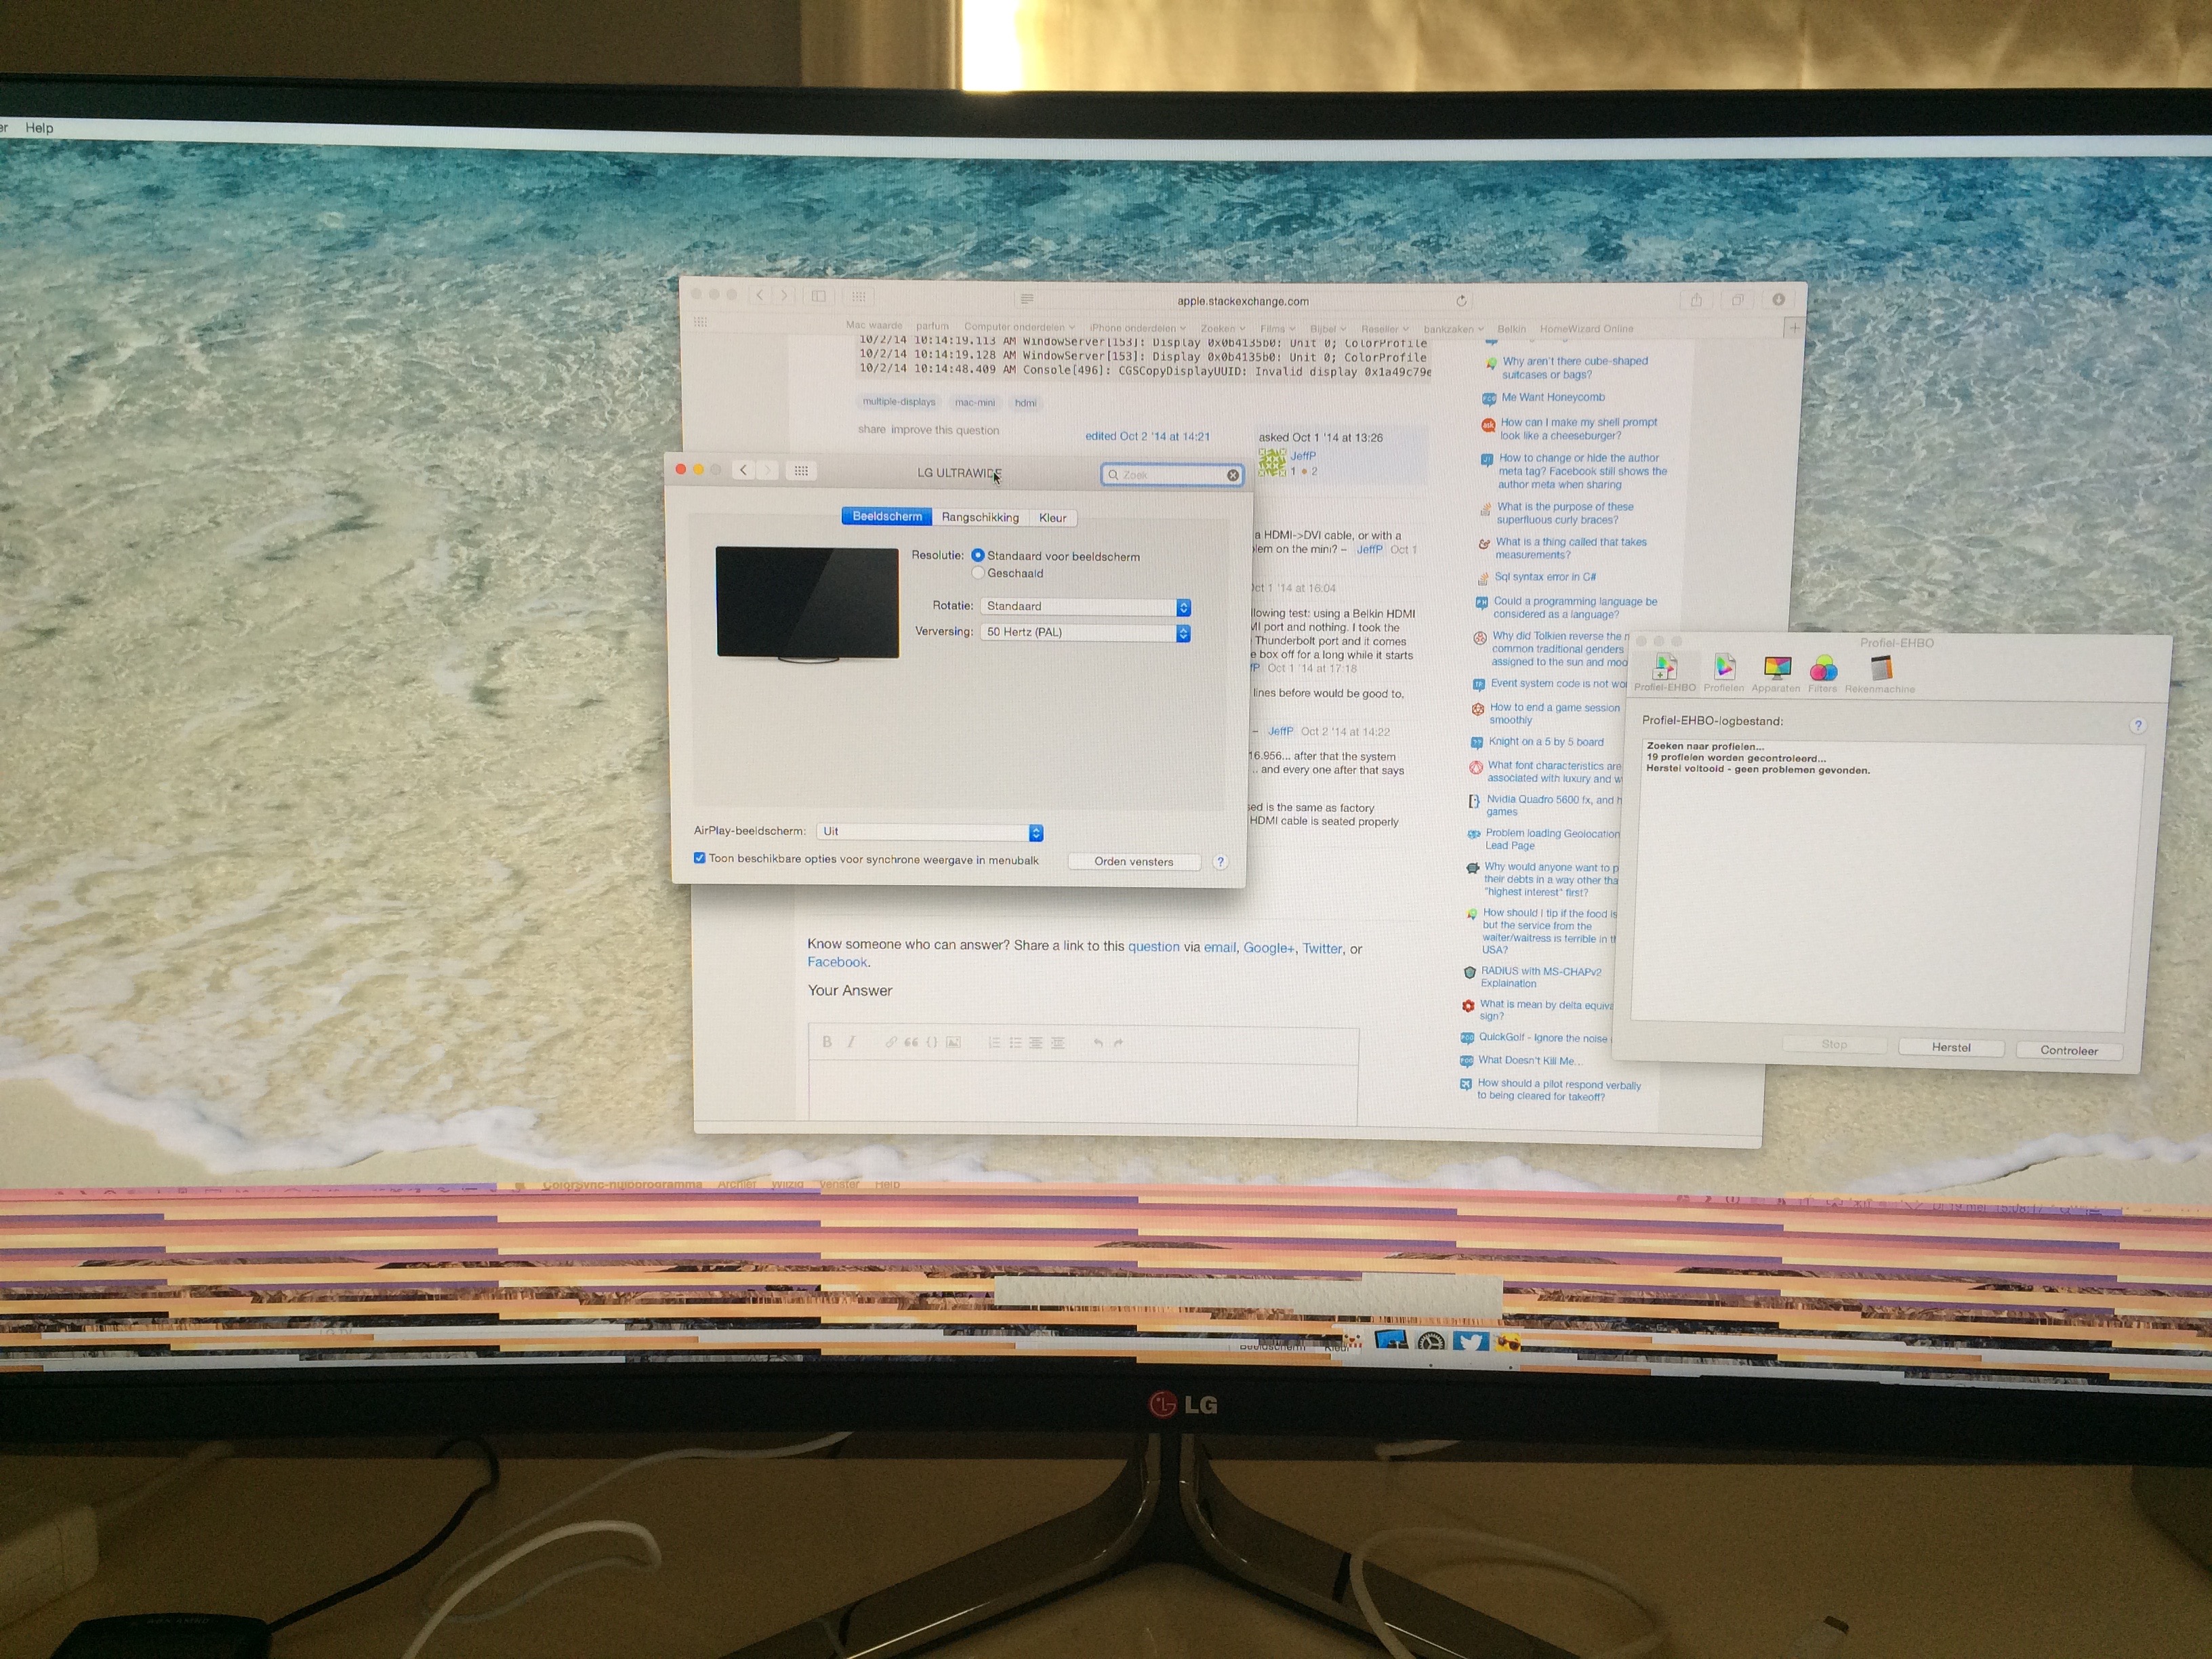Open the Verversing 50 Hertz dropdown
The width and height of the screenshot is (2212, 1659).
pos(1086,633)
